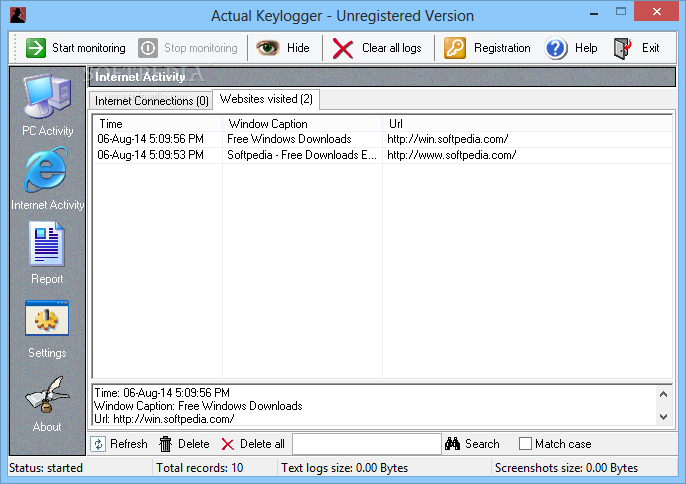Click the details pane up scroll arrow

[663, 394]
